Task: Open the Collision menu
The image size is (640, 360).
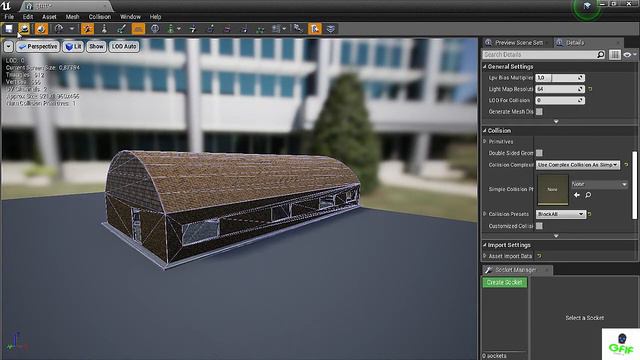Action: [x=100, y=17]
